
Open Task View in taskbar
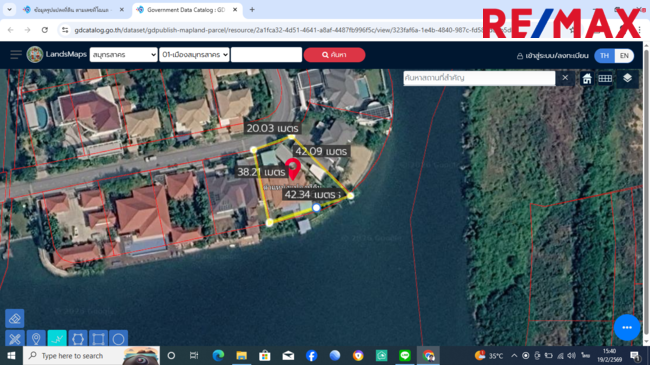pyautogui.click(x=194, y=355)
